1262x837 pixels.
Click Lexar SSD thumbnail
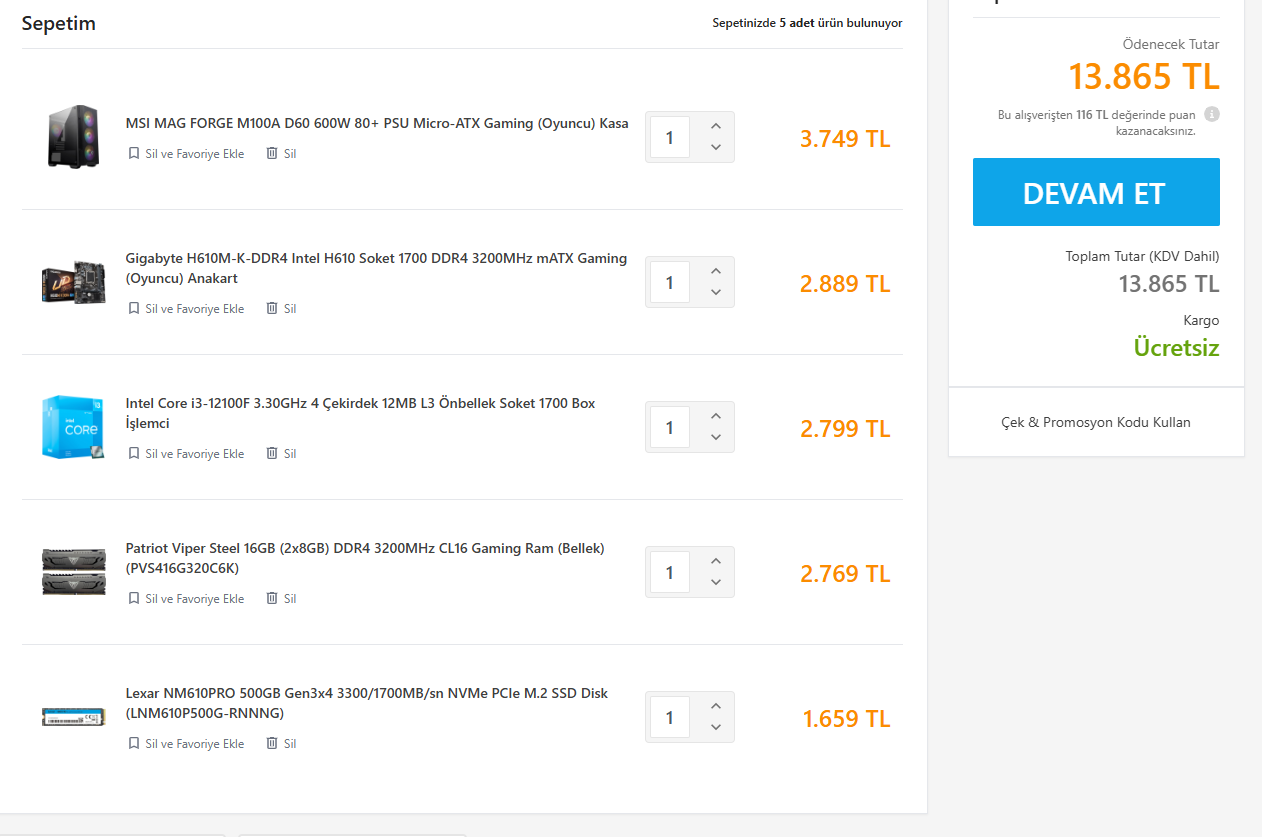(x=73, y=717)
